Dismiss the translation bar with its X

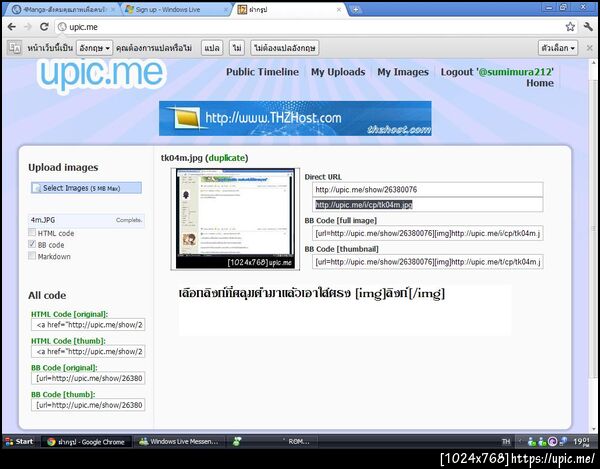pos(590,48)
